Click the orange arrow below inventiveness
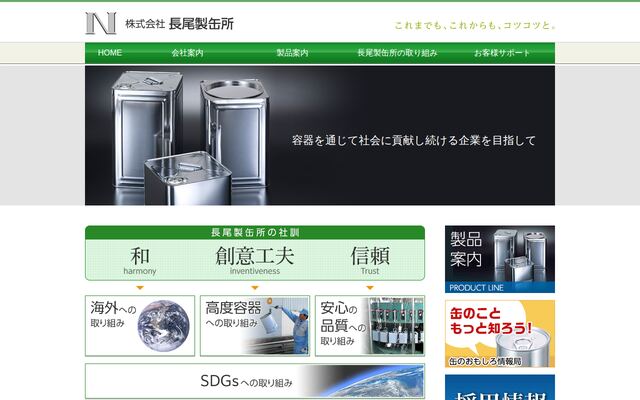Viewport: 640px width, 400px height. [x=255, y=288]
